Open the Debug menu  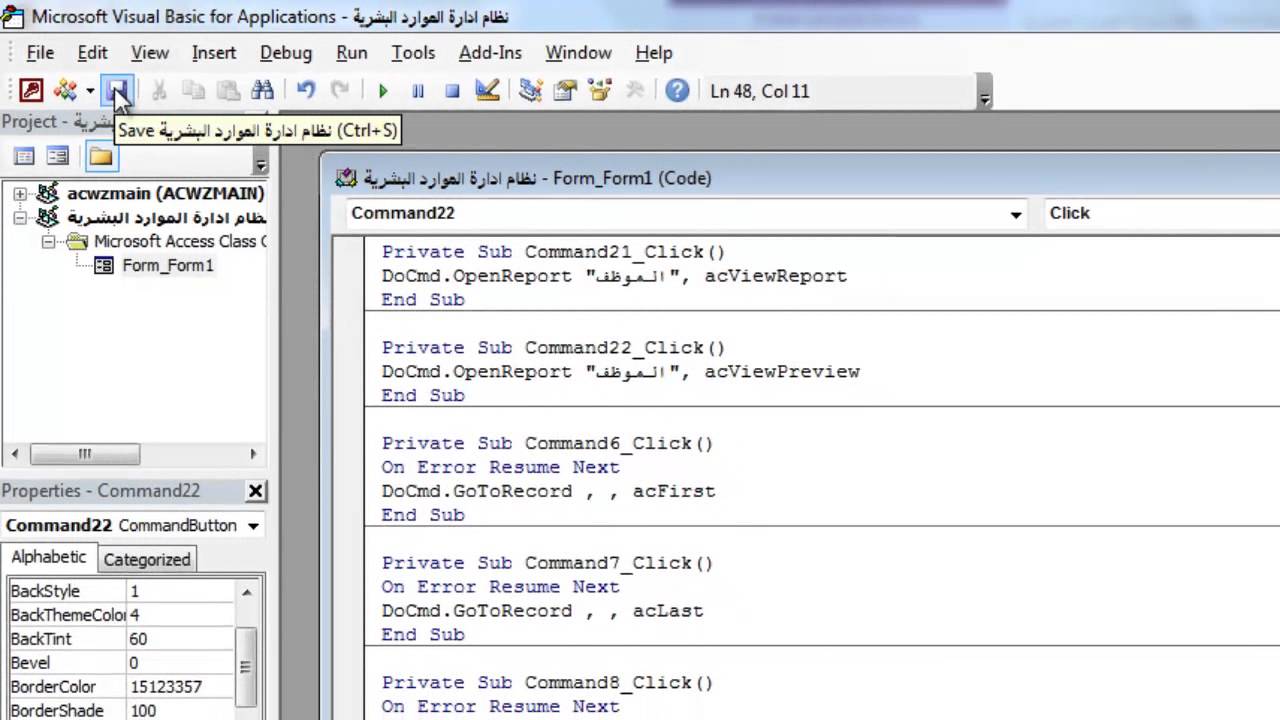286,53
